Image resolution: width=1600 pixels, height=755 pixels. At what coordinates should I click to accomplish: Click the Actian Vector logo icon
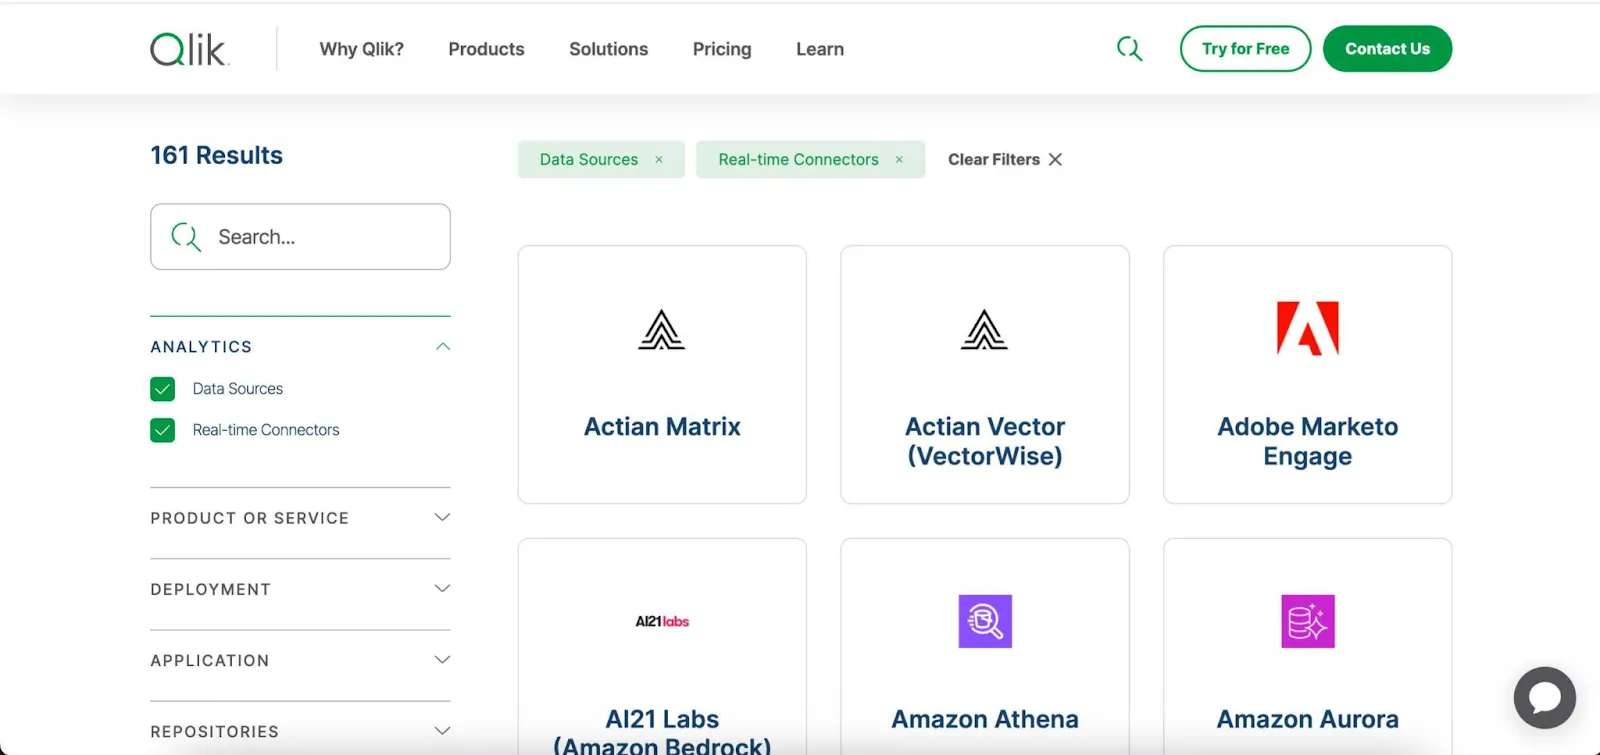click(x=985, y=330)
